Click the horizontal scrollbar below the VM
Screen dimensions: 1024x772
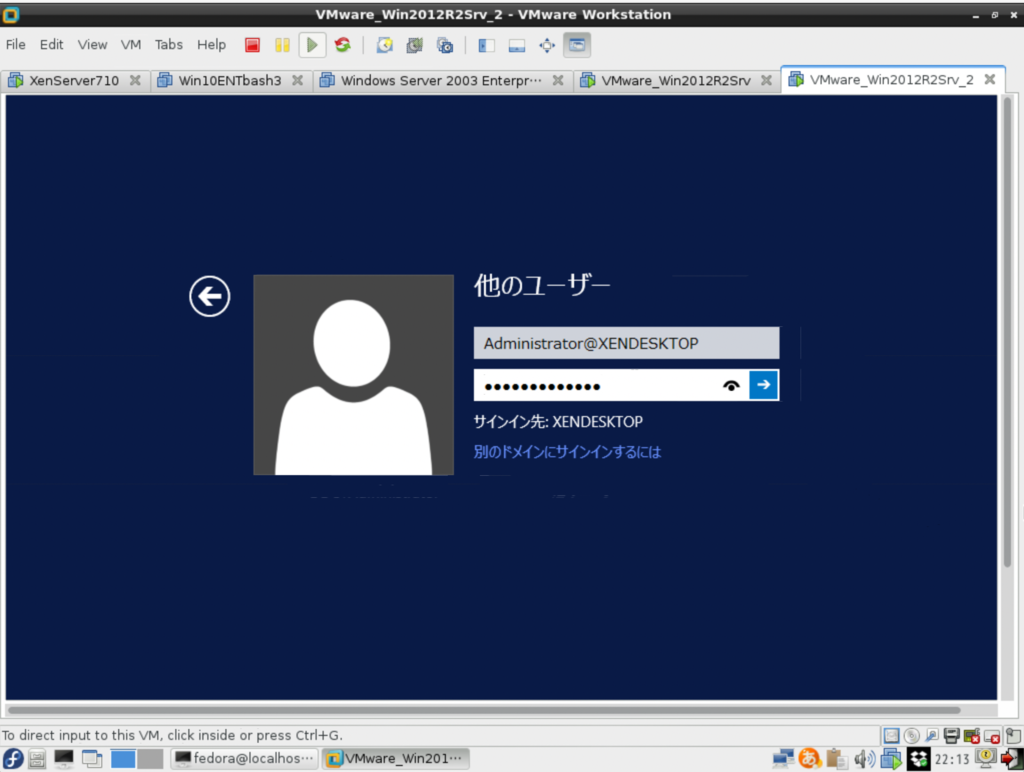coord(483,710)
